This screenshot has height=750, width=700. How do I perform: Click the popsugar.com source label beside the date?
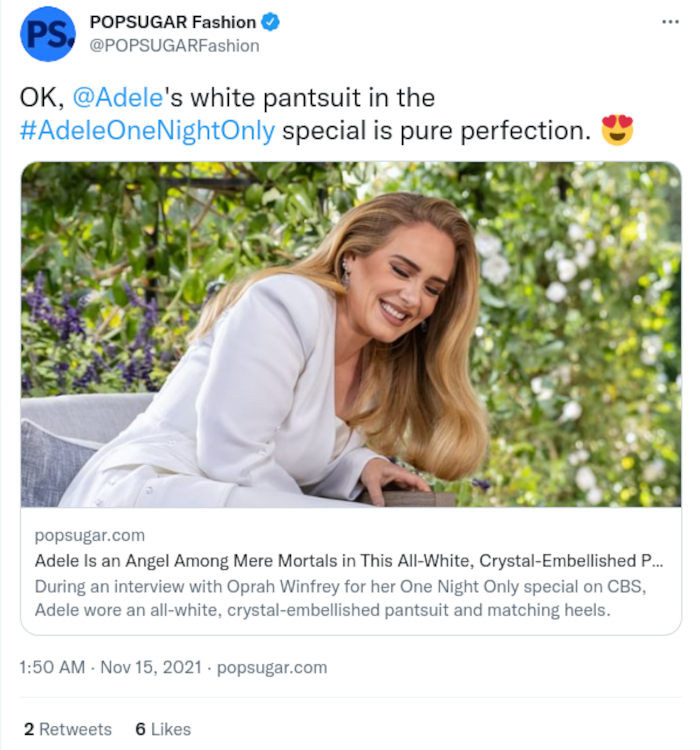pos(272,667)
